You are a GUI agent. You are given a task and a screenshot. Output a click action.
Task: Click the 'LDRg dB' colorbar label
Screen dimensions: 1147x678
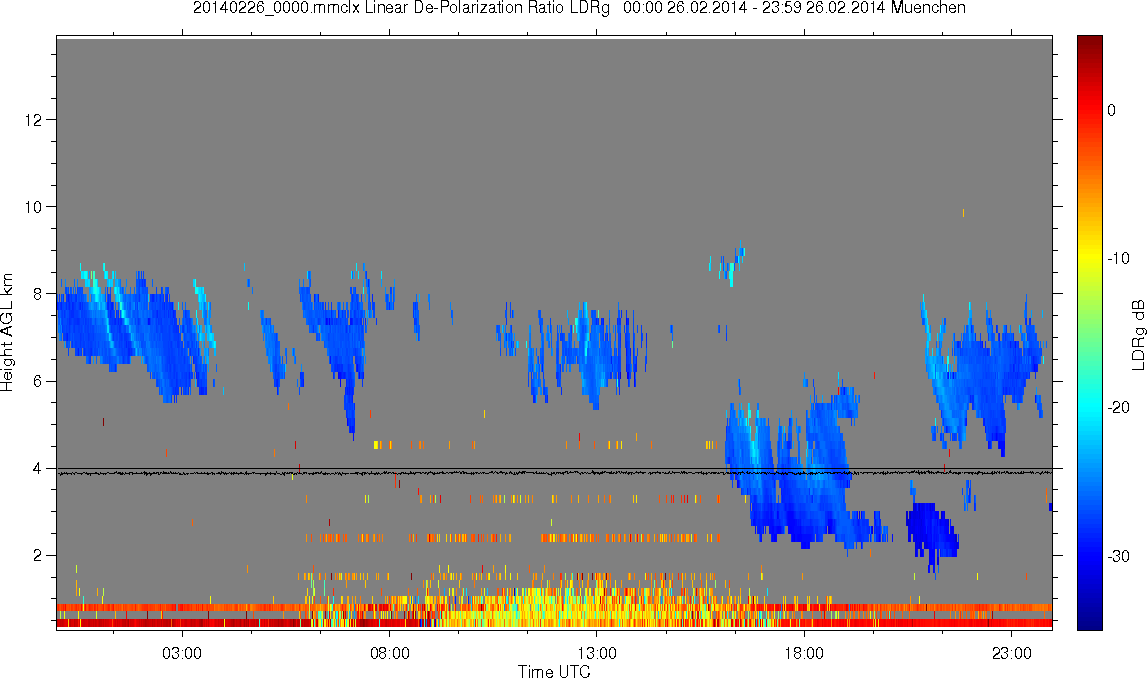(x=1137, y=334)
